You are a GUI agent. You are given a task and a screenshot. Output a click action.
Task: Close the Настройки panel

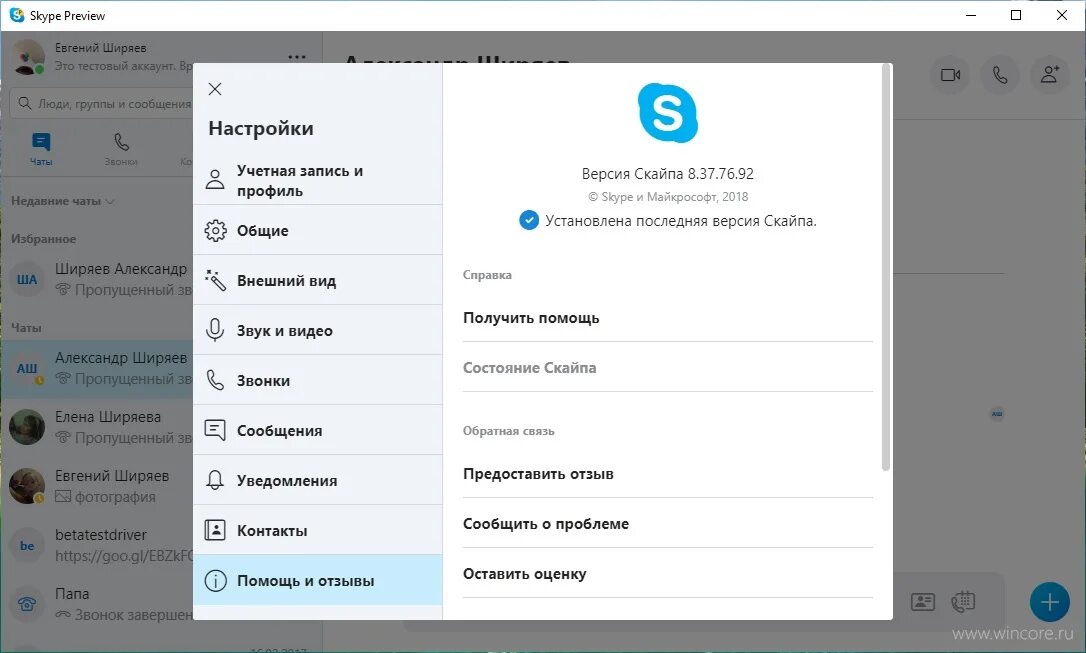click(214, 88)
